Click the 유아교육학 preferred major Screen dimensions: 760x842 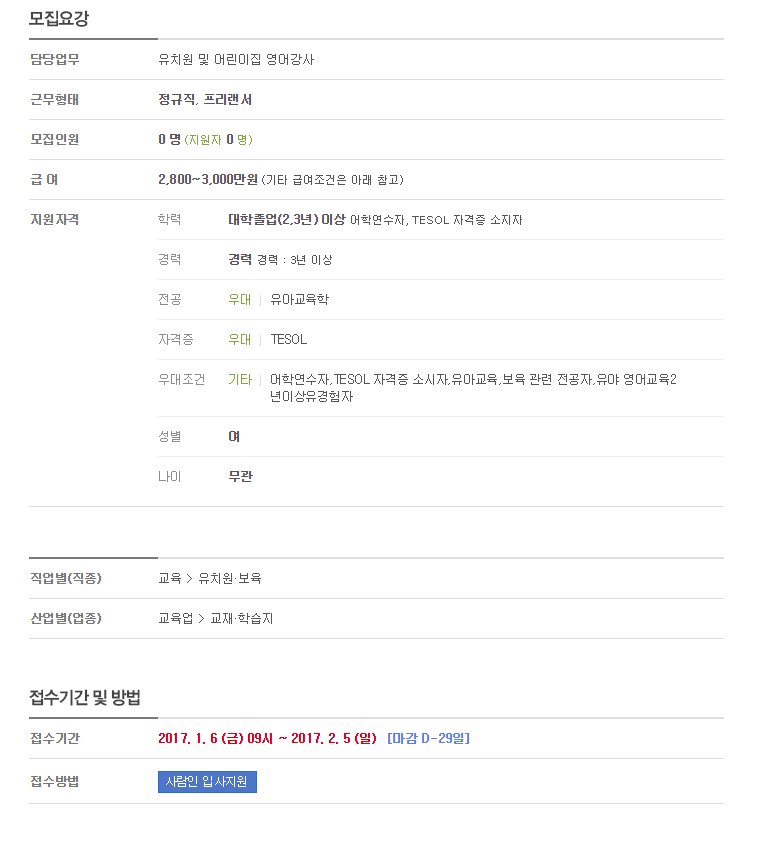coord(299,299)
